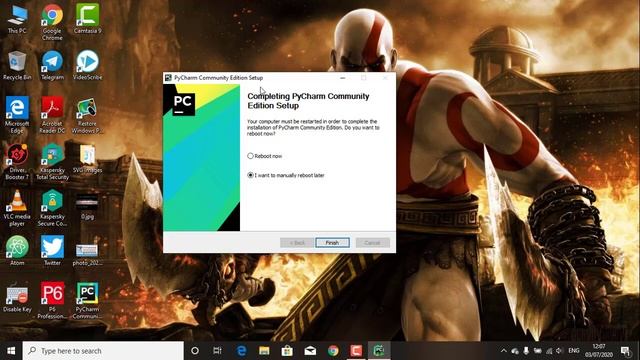Select the Reboot now option
This screenshot has height=360, width=640.
(x=264, y=156)
